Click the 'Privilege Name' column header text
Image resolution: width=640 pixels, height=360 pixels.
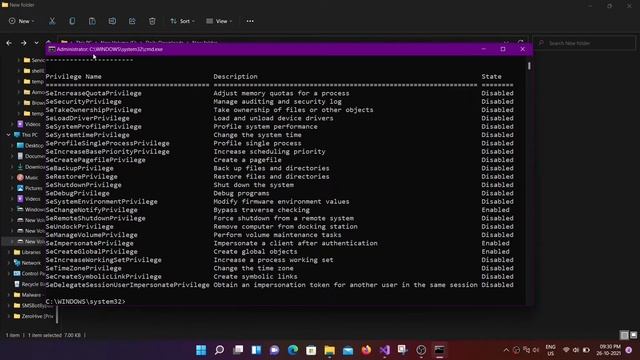click(x=73, y=76)
